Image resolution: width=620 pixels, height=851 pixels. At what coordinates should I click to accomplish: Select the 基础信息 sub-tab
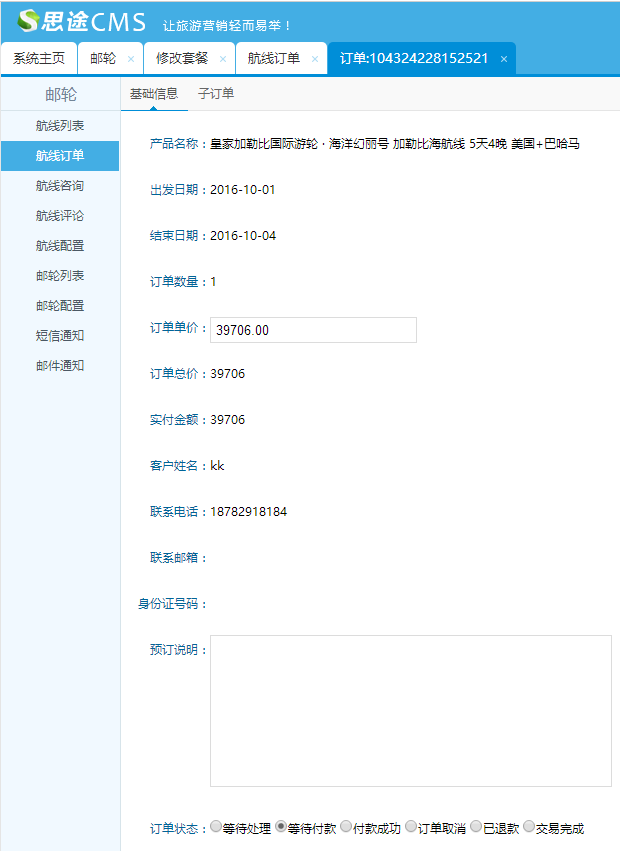click(154, 94)
